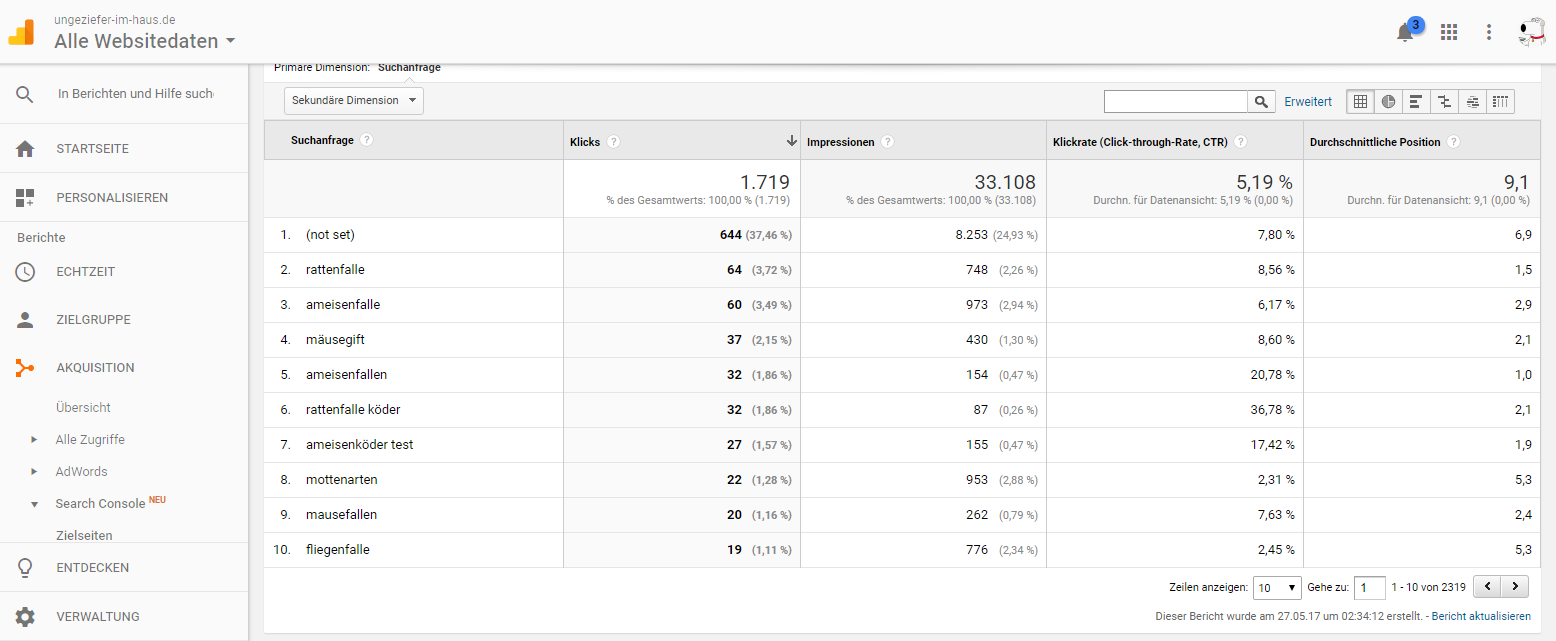Click help icon next to Klicks
1556x641 pixels.
click(x=613, y=142)
